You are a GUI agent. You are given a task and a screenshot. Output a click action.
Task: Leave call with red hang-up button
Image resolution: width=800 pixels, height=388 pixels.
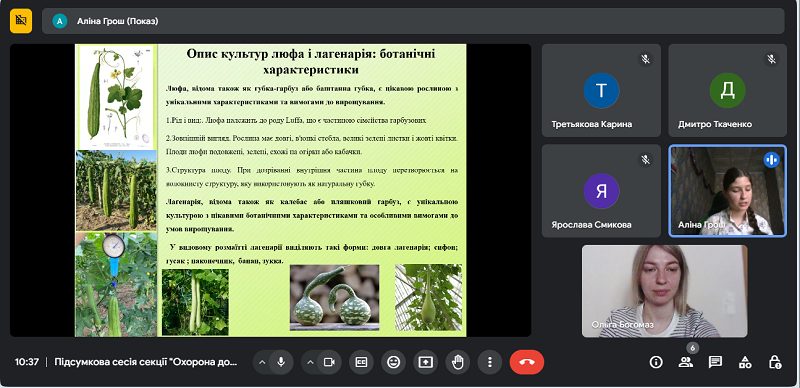click(527, 362)
